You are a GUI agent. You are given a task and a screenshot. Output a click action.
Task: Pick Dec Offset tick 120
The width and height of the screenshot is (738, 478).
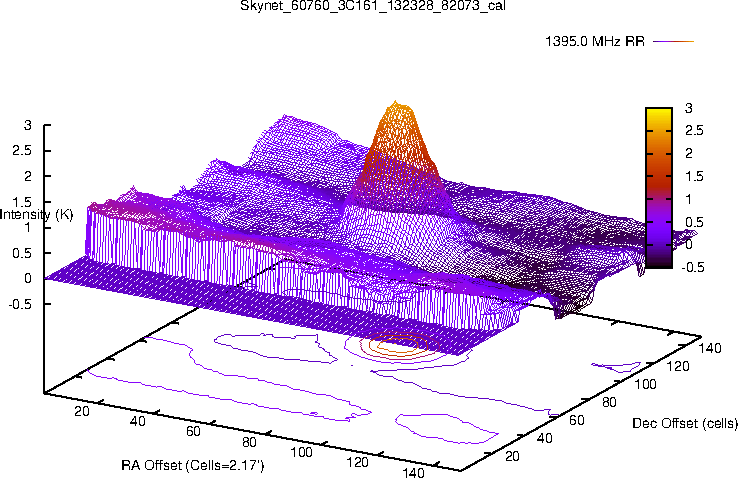pos(678,366)
